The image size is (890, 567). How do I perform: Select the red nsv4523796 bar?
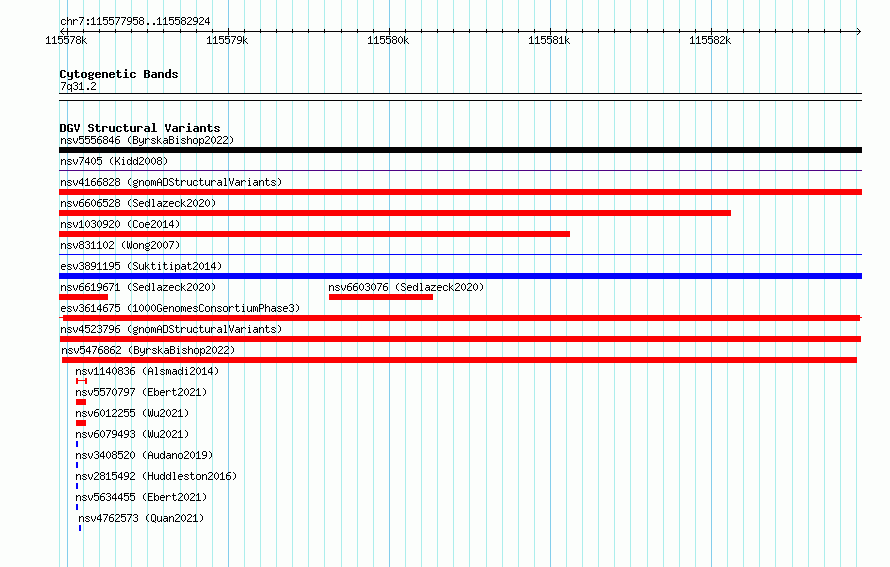click(460, 339)
